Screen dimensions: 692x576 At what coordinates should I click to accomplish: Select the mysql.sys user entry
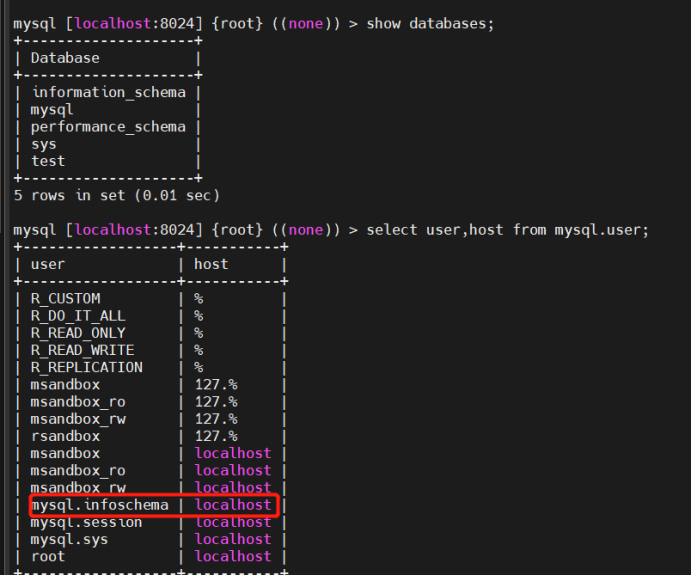pyautogui.click(x=69, y=540)
